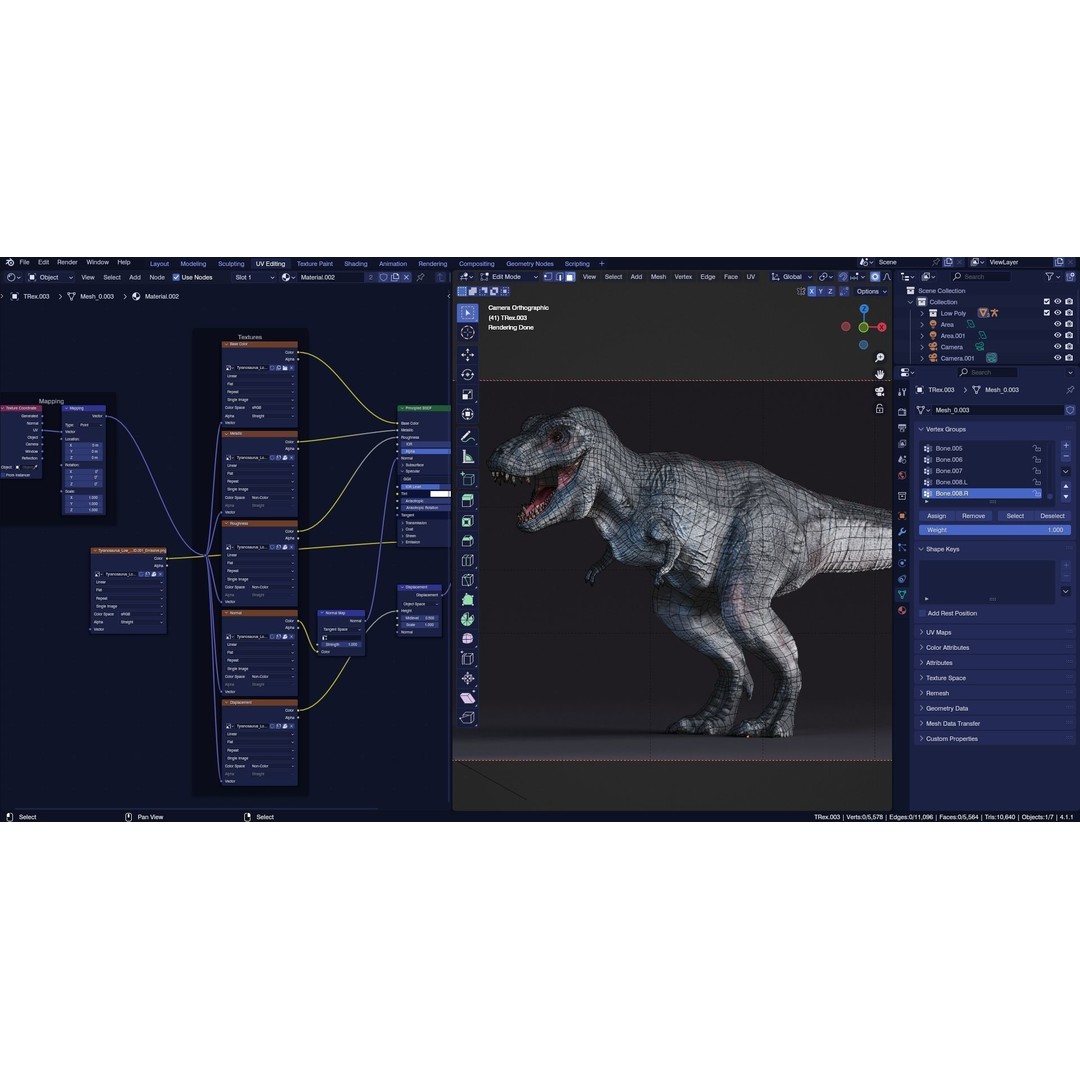Image resolution: width=1080 pixels, height=1080 pixels.
Task: Hide Camera.001 via eye icon
Action: coord(1058,358)
